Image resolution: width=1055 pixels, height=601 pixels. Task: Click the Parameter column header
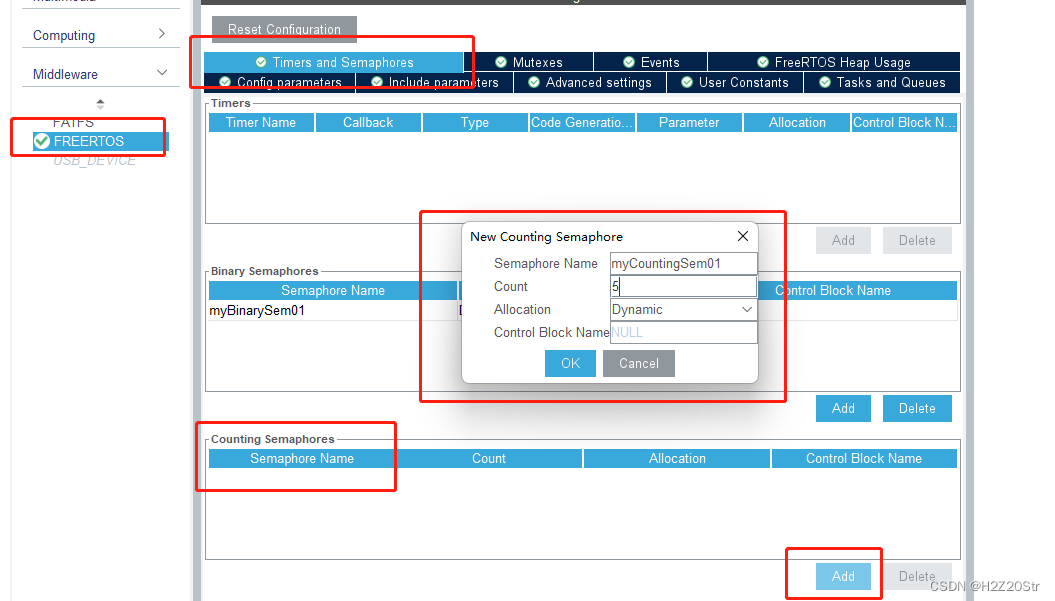pyautogui.click(x=689, y=122)
